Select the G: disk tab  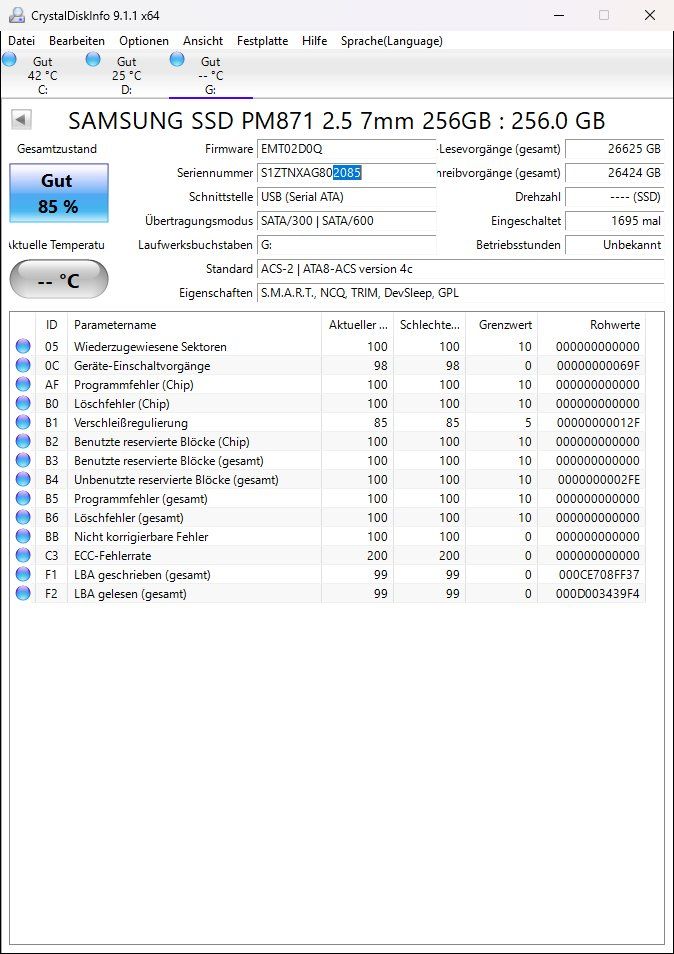[210, 75]
